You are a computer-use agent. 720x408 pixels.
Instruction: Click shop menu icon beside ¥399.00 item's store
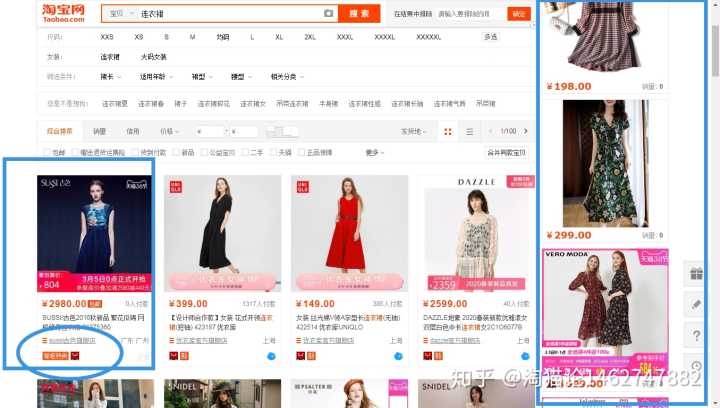click(172, 341)
